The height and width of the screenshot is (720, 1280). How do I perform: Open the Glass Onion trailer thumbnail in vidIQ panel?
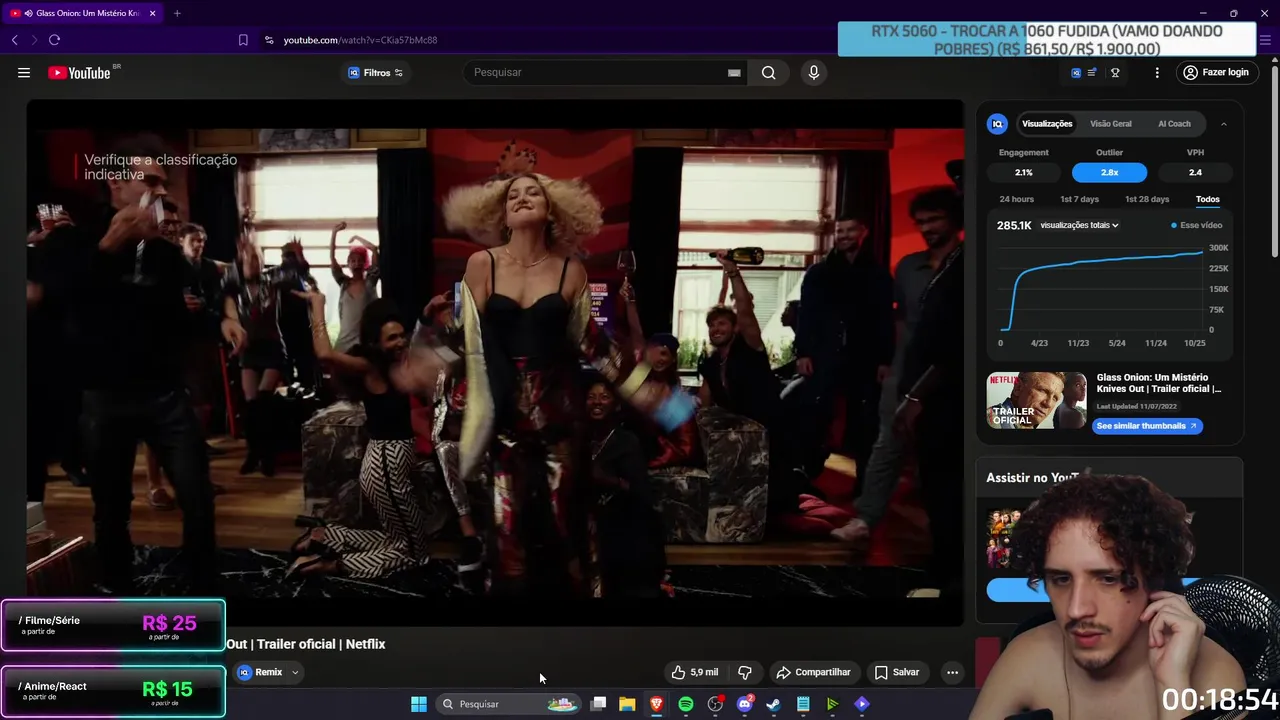1036,400
